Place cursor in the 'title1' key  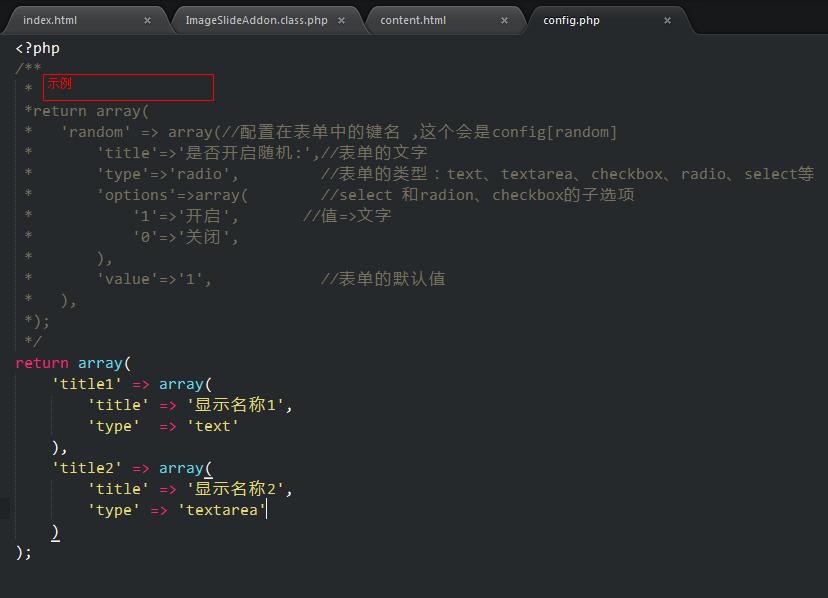(x=87, y=384)
